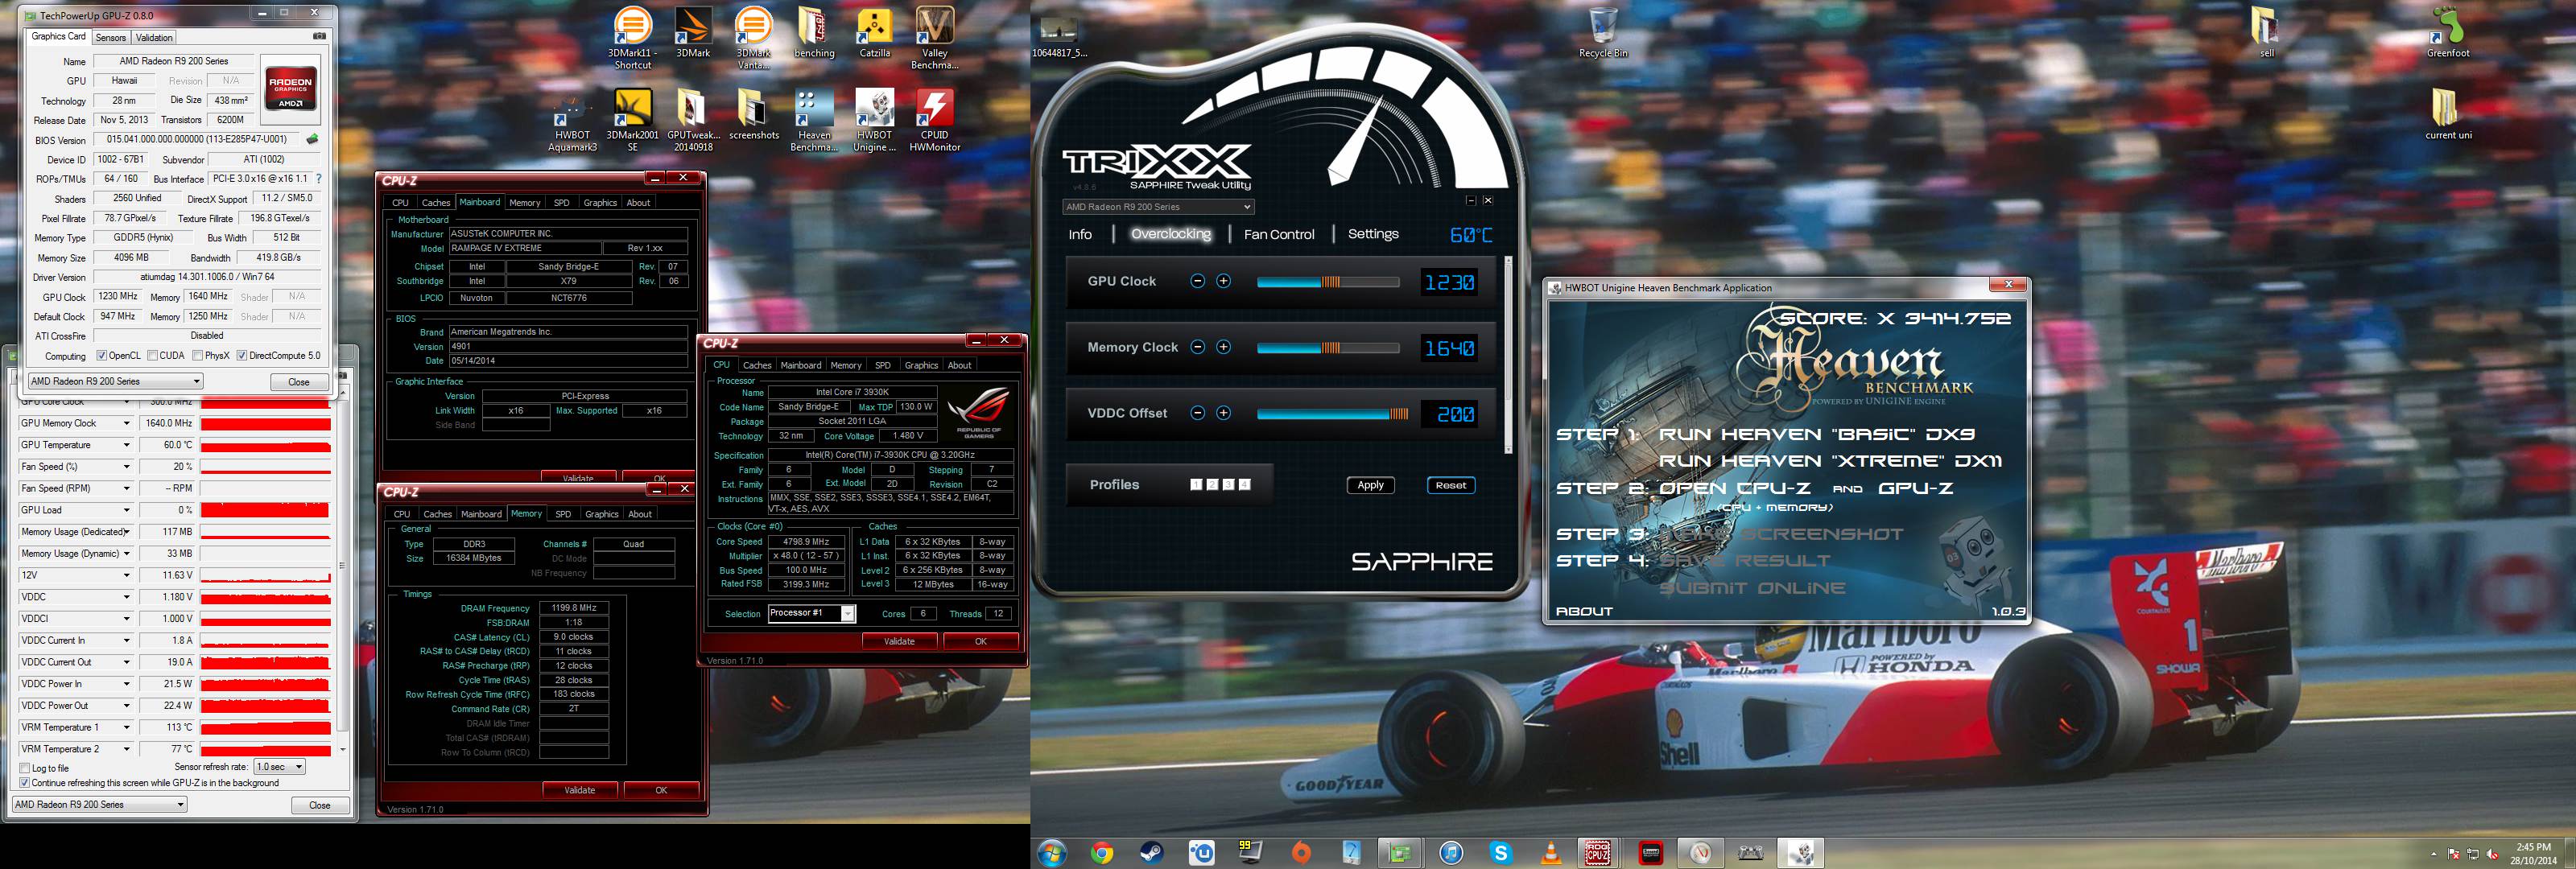The image size is (2576, 869).
Task: Click Validate in the CPU-Z processor window
Action: (899, 641)
